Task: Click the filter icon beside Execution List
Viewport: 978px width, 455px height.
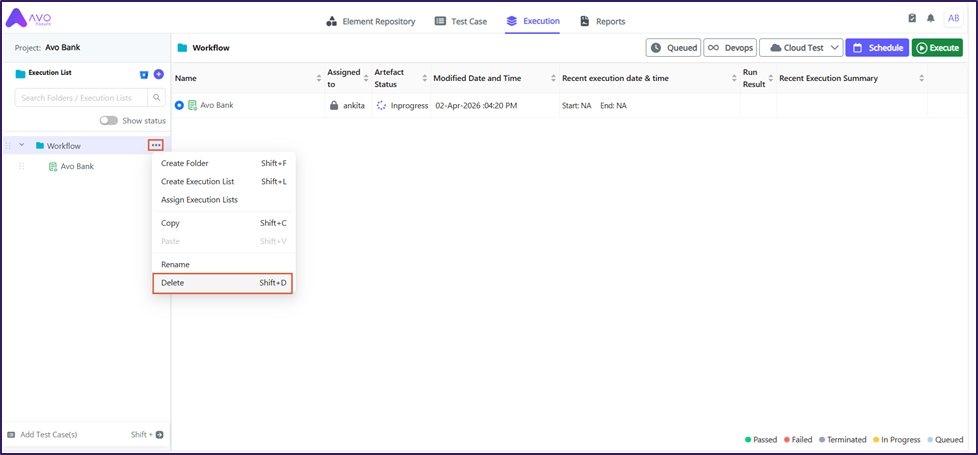Action: pos(144,74)
